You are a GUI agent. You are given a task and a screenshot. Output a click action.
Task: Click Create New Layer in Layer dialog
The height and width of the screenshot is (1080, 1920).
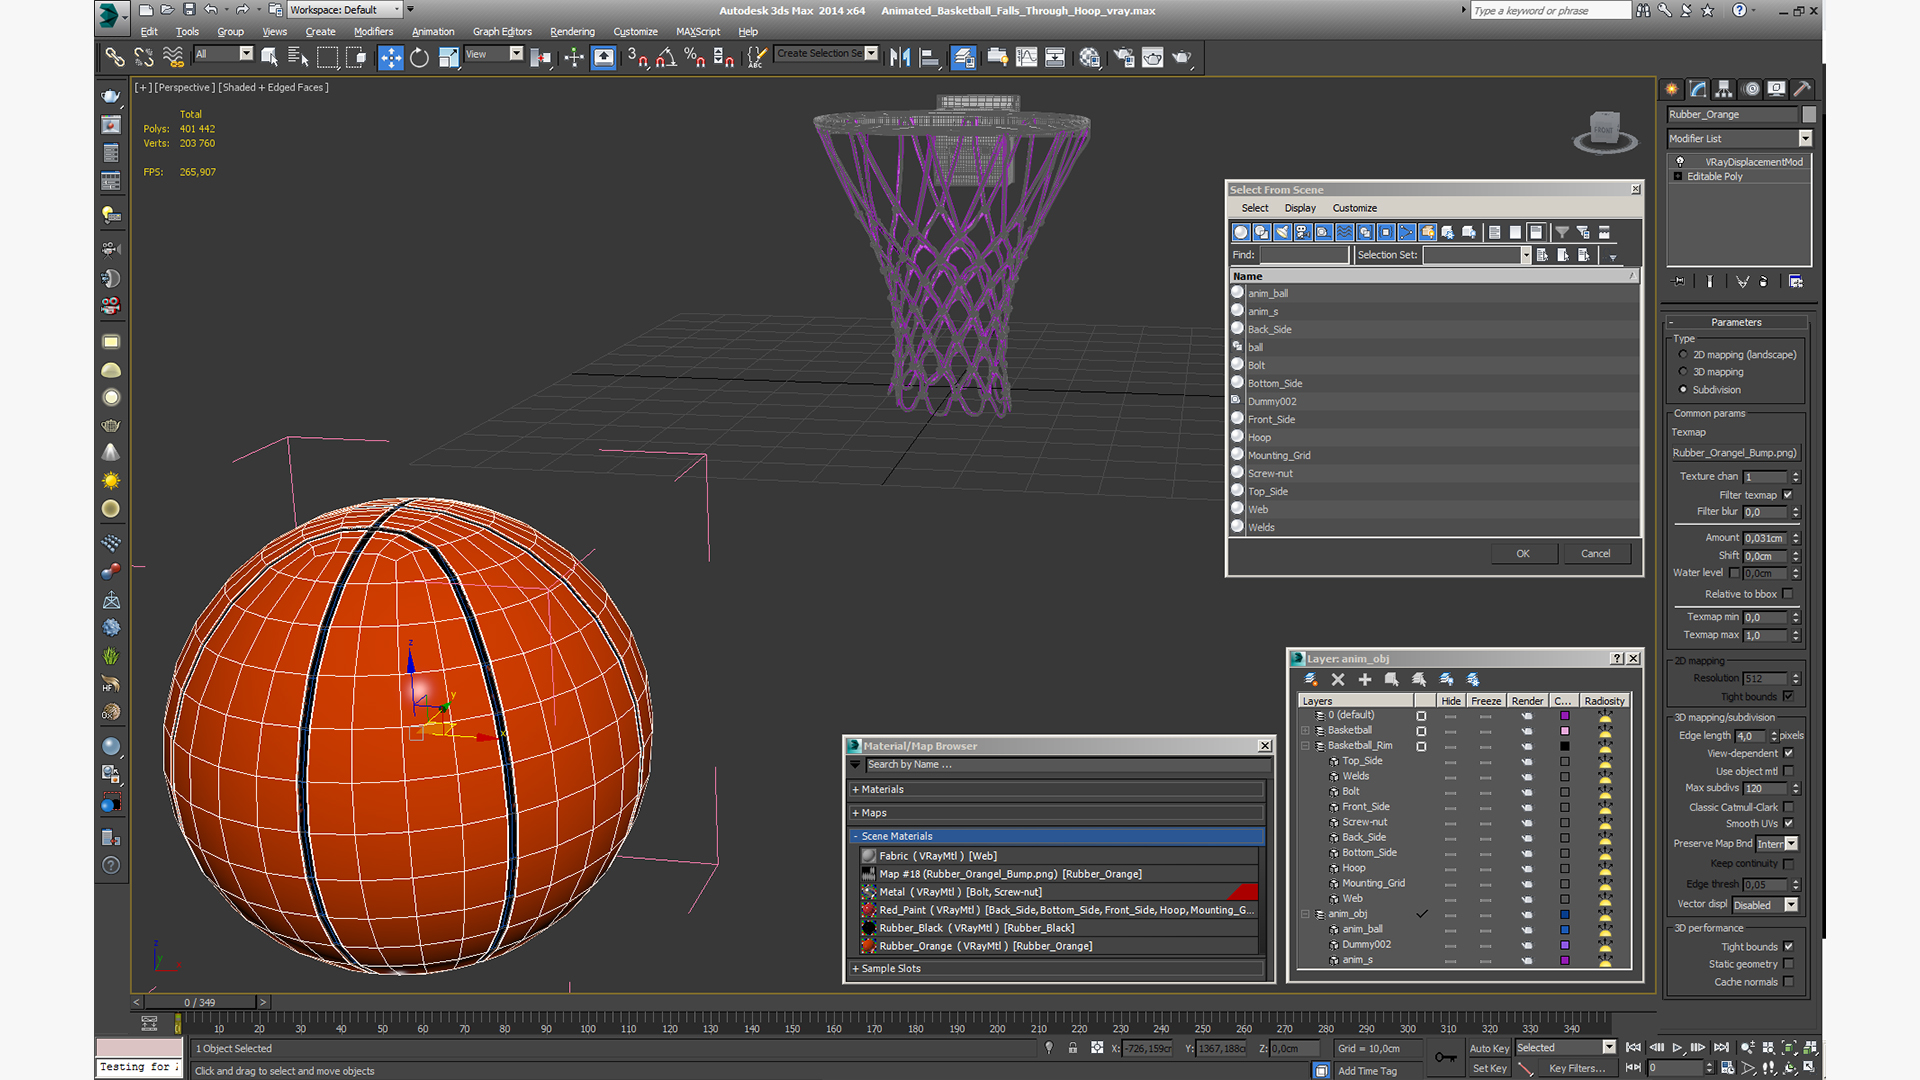coord(1311,680)
